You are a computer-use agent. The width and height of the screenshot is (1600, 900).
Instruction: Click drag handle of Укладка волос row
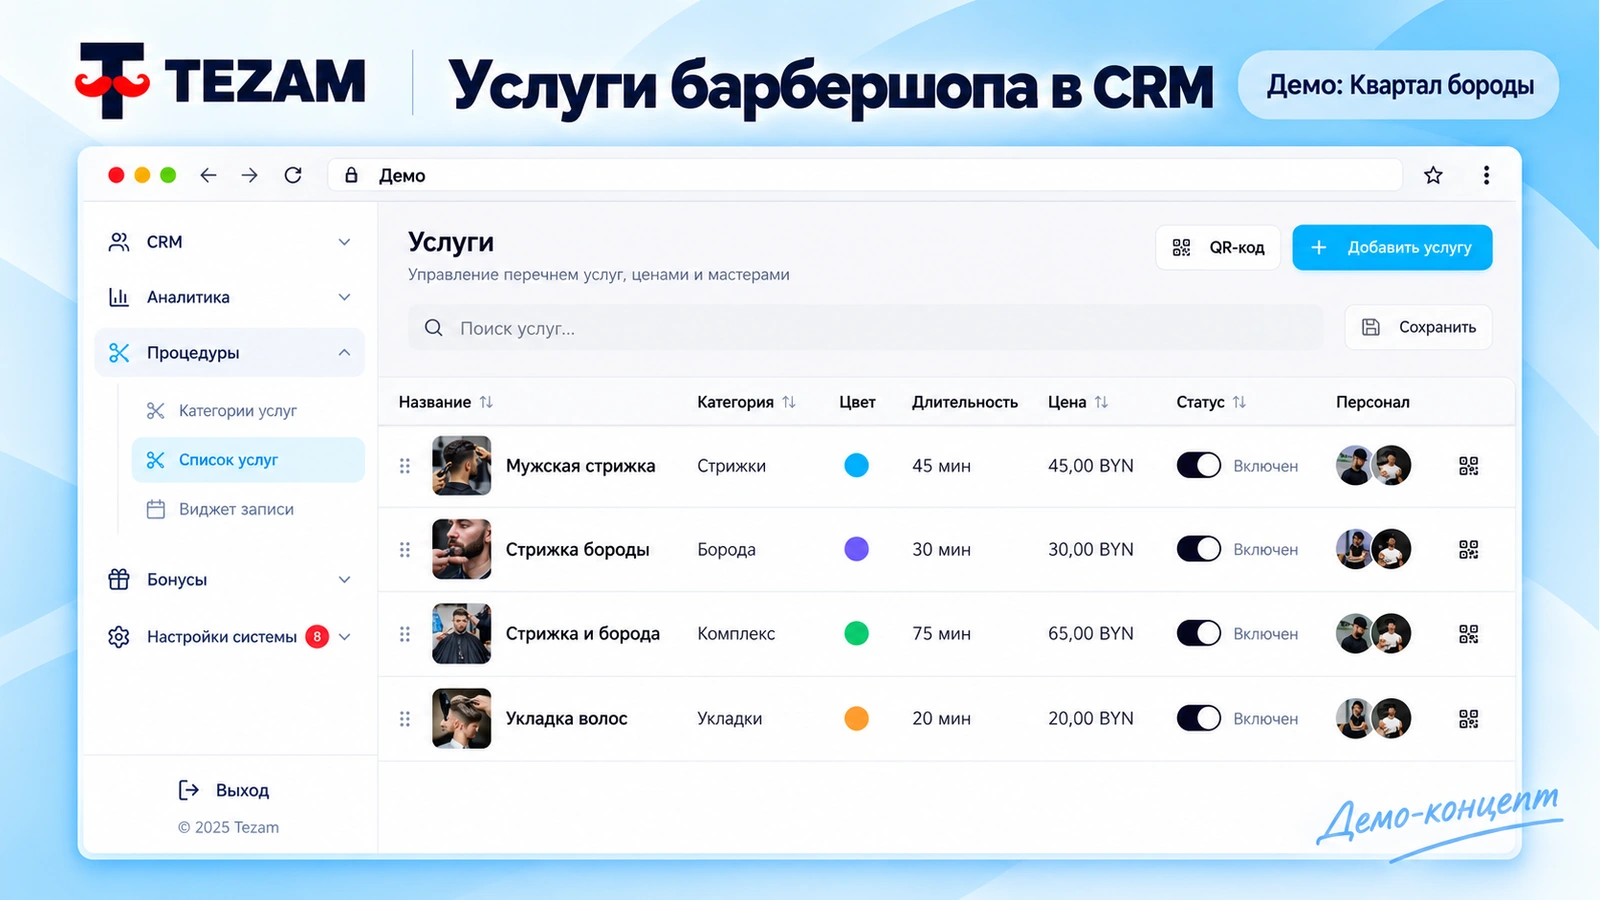[405, 719]
